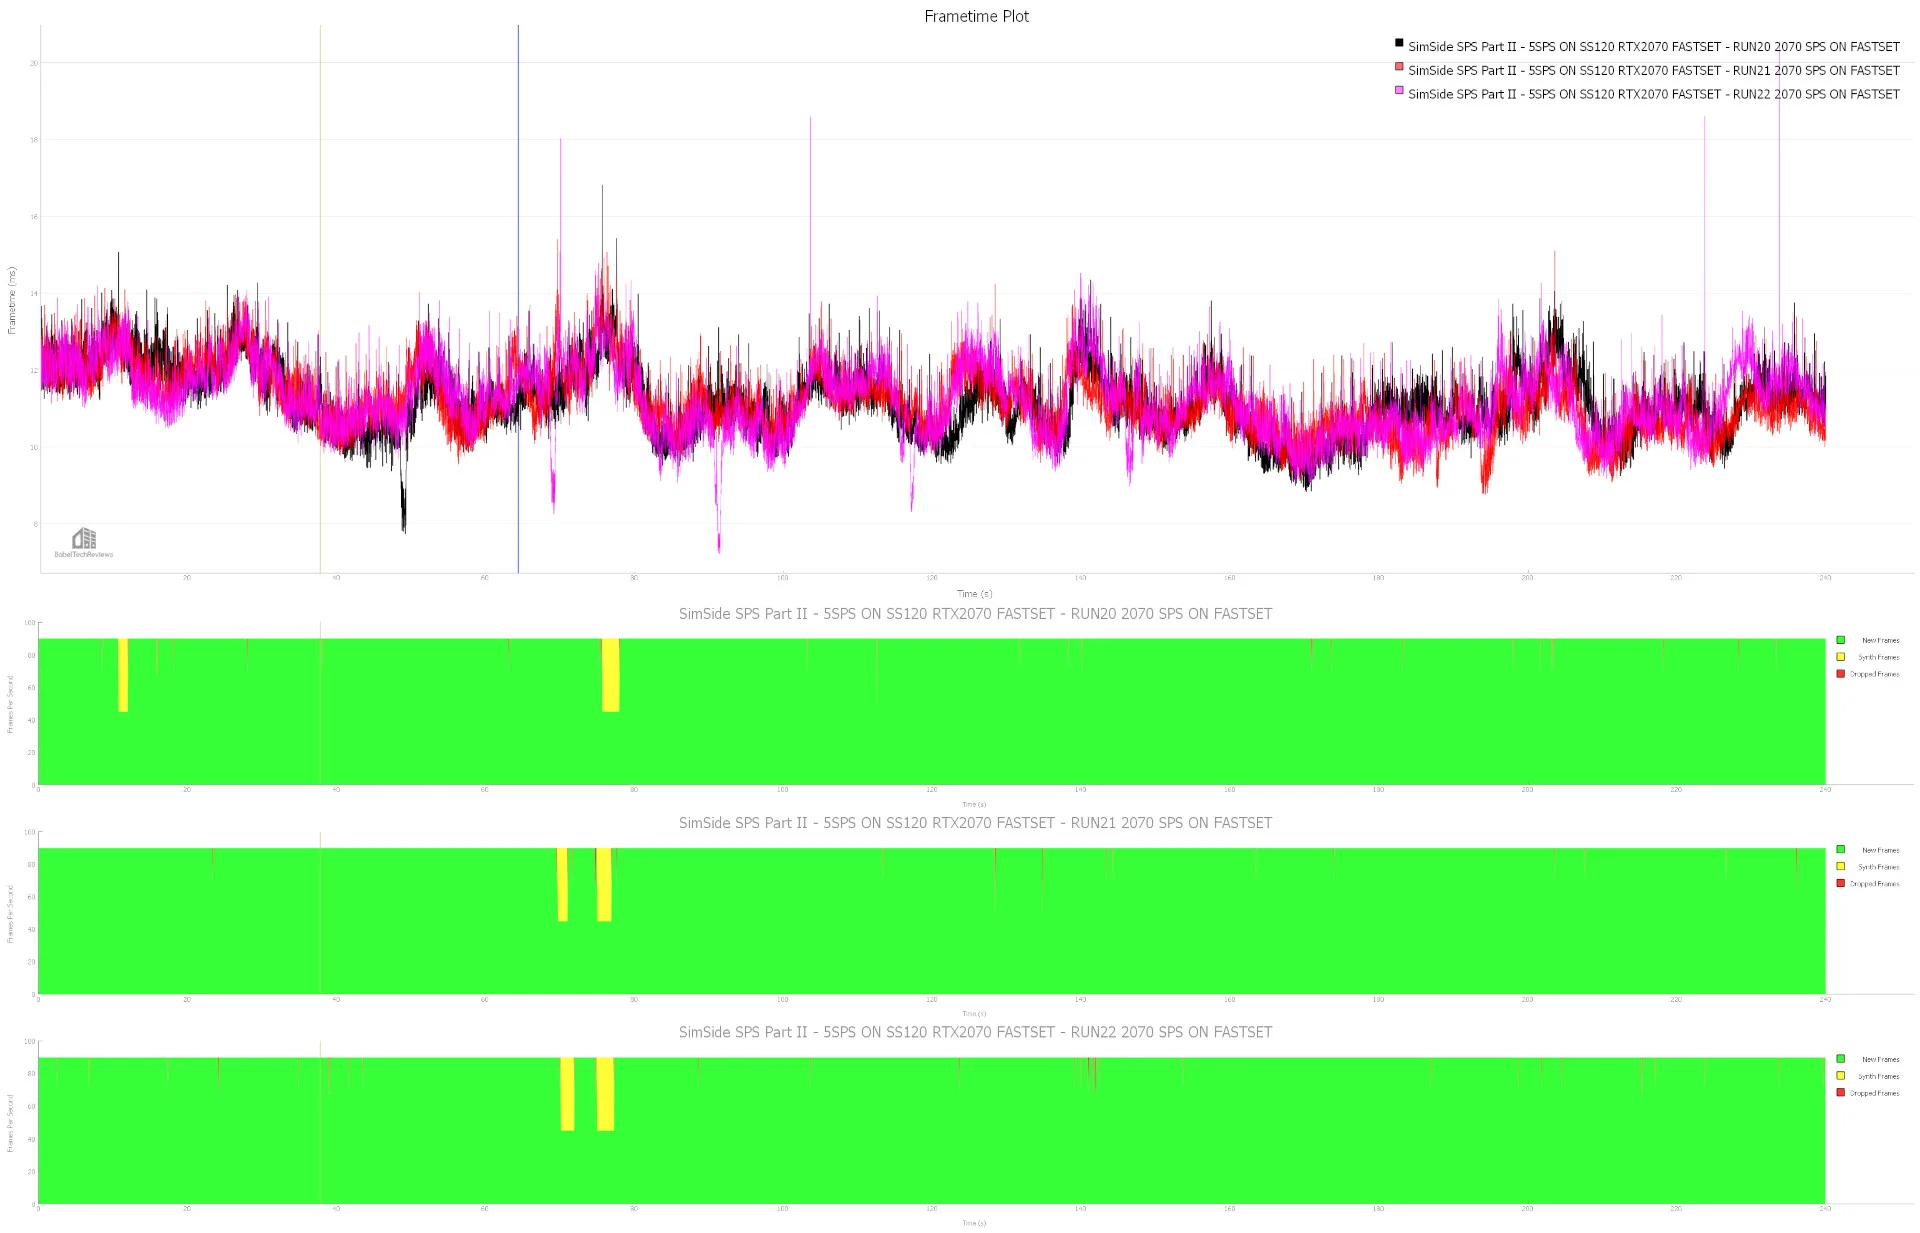
Task: Click the Time (s) label under Frametime Plot
Action: [x=975, y=594]
